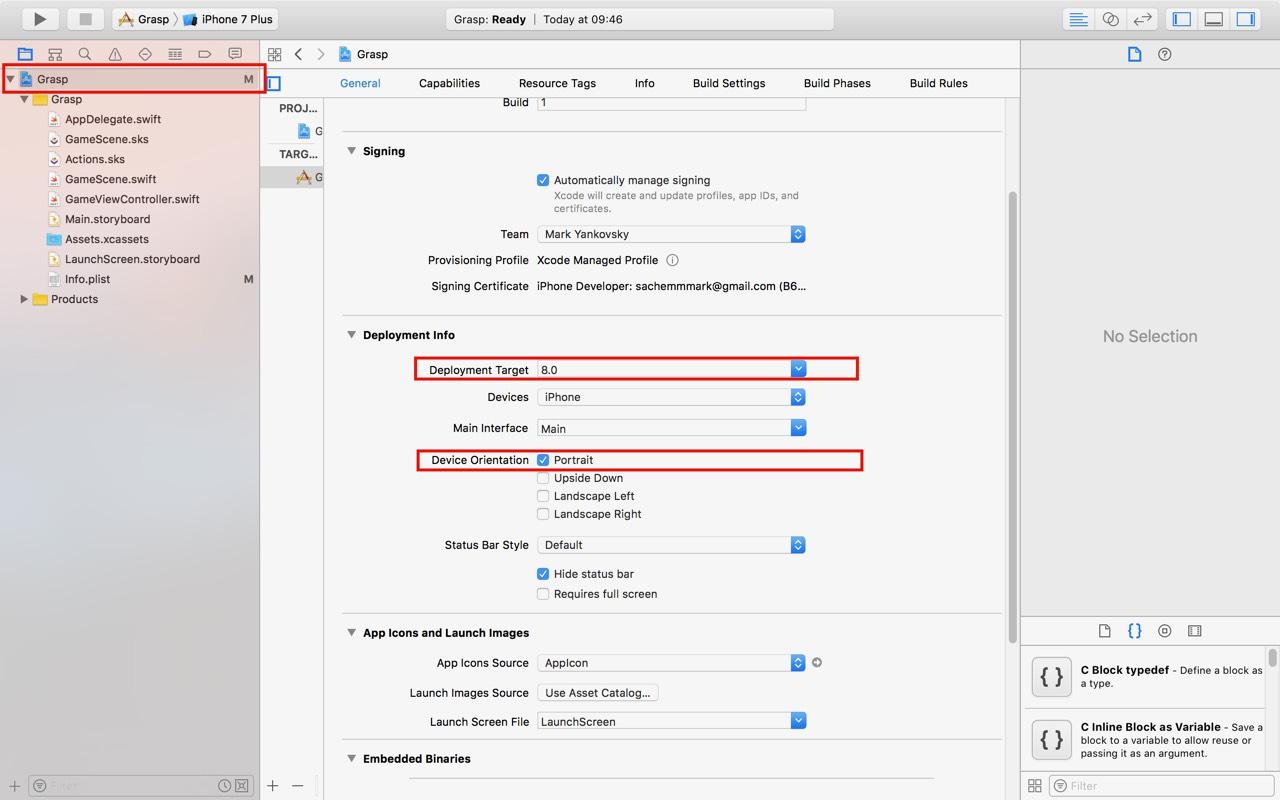
Task: Add a new file with plus button
Action: click(x=15, y=786)
